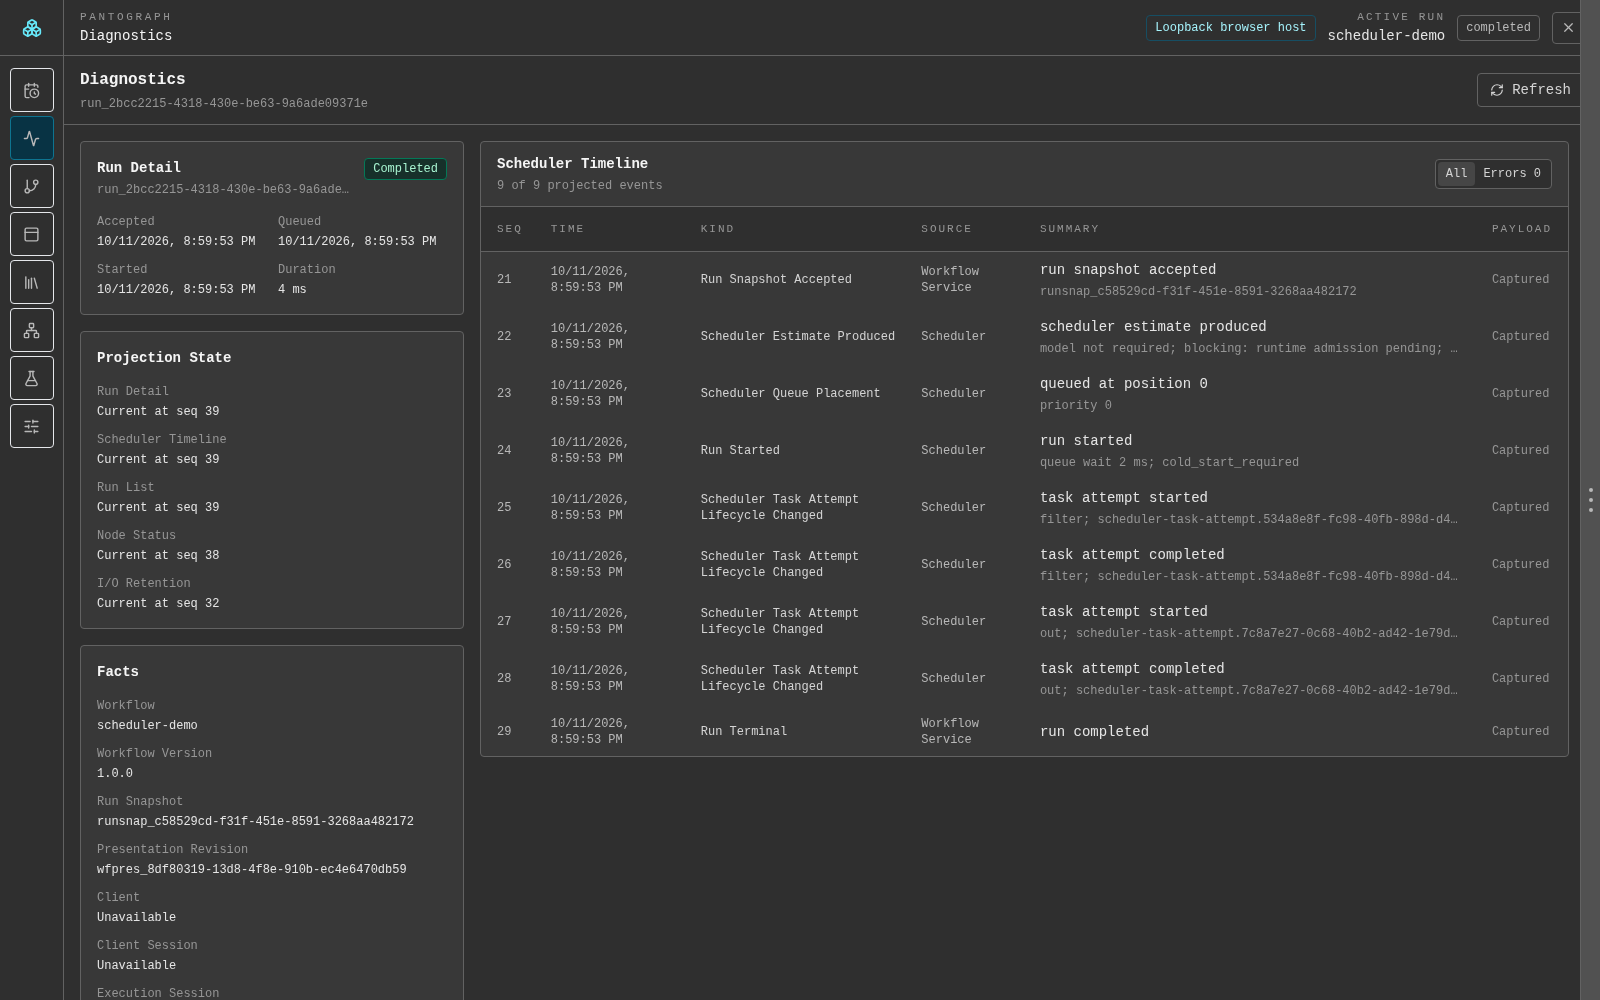Viewport: 1600px width, 1000px height.
Task: Click the Pantograph cubes logo
Action: coord(32,28)
